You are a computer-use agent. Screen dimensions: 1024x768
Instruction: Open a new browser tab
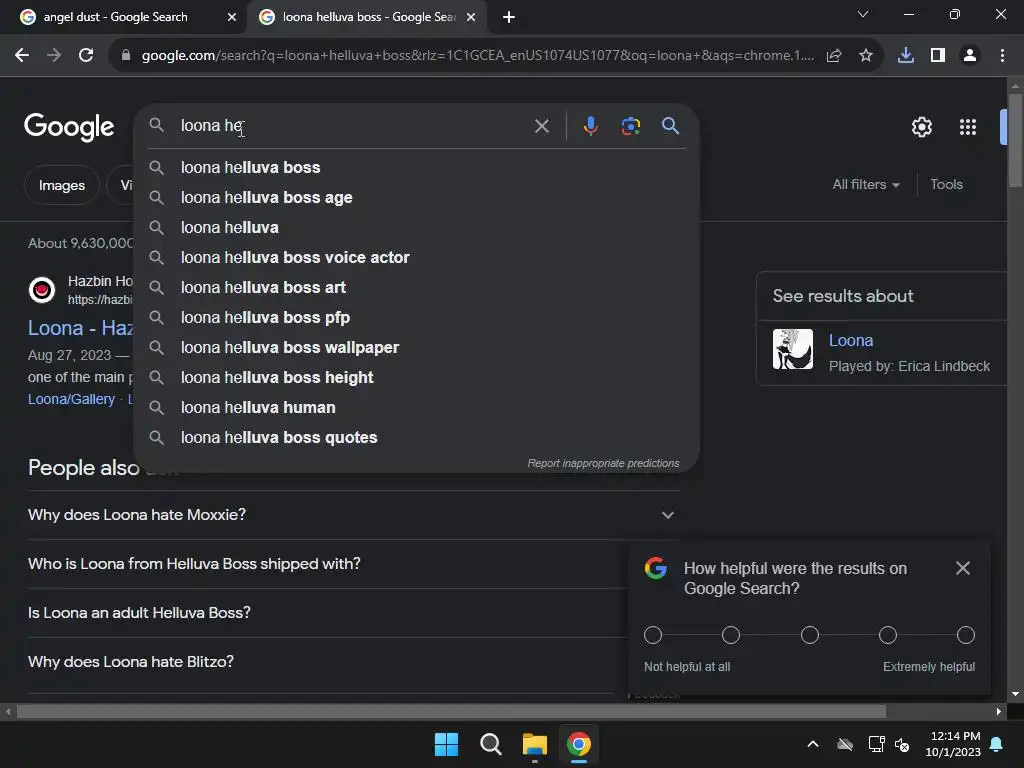(509, 17)
